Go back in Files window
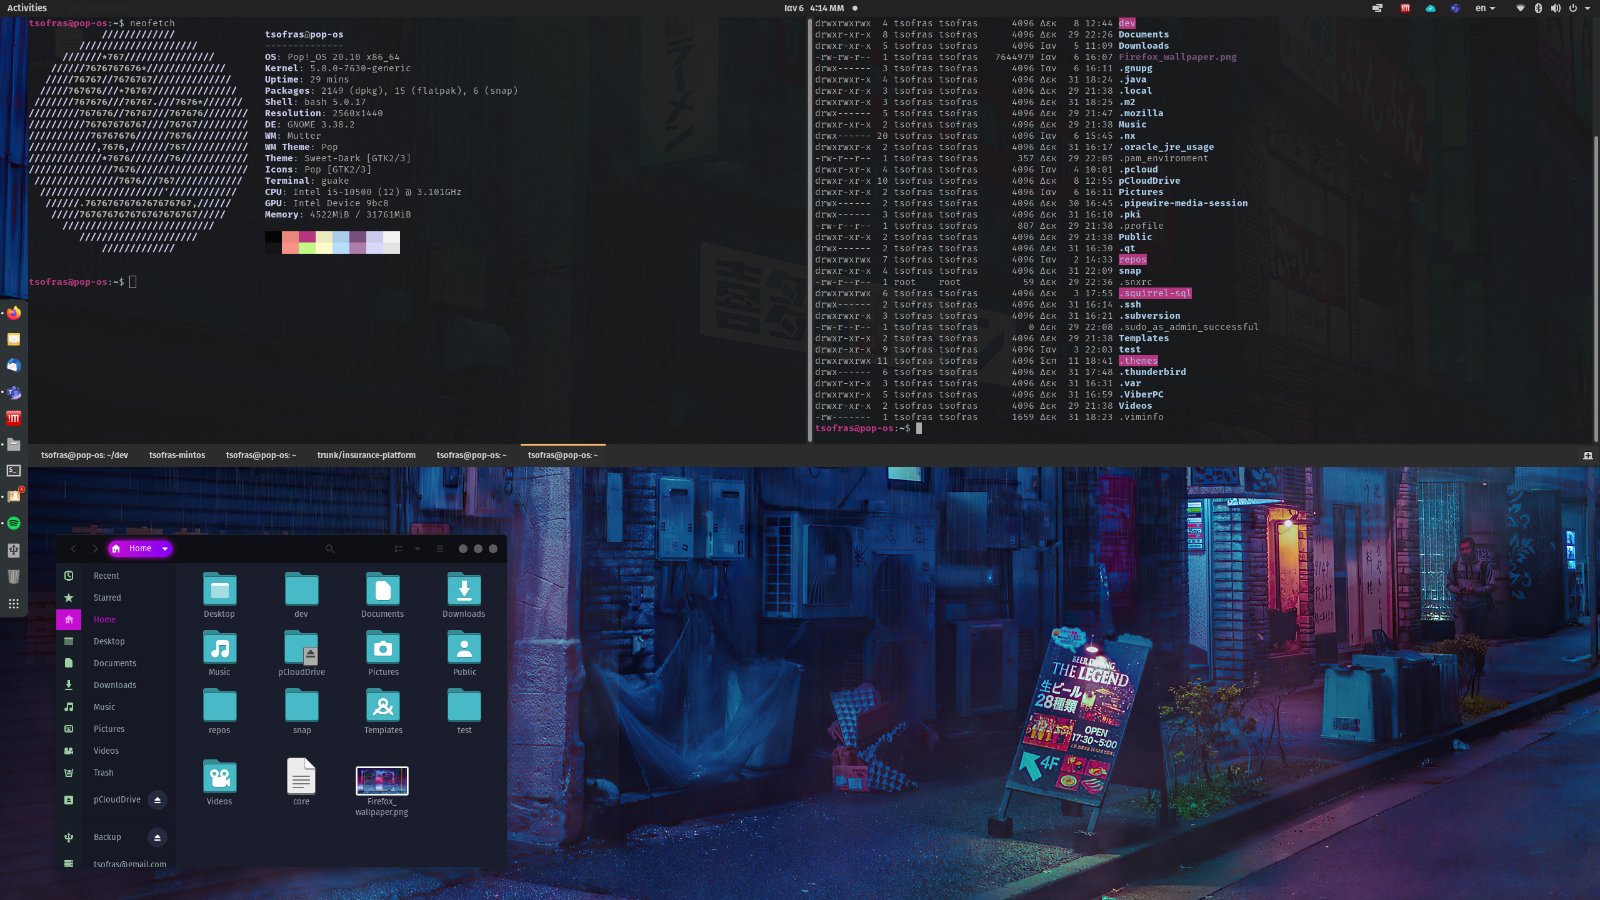This screenshot has width=1600, height=900. [x=73, y=548]
